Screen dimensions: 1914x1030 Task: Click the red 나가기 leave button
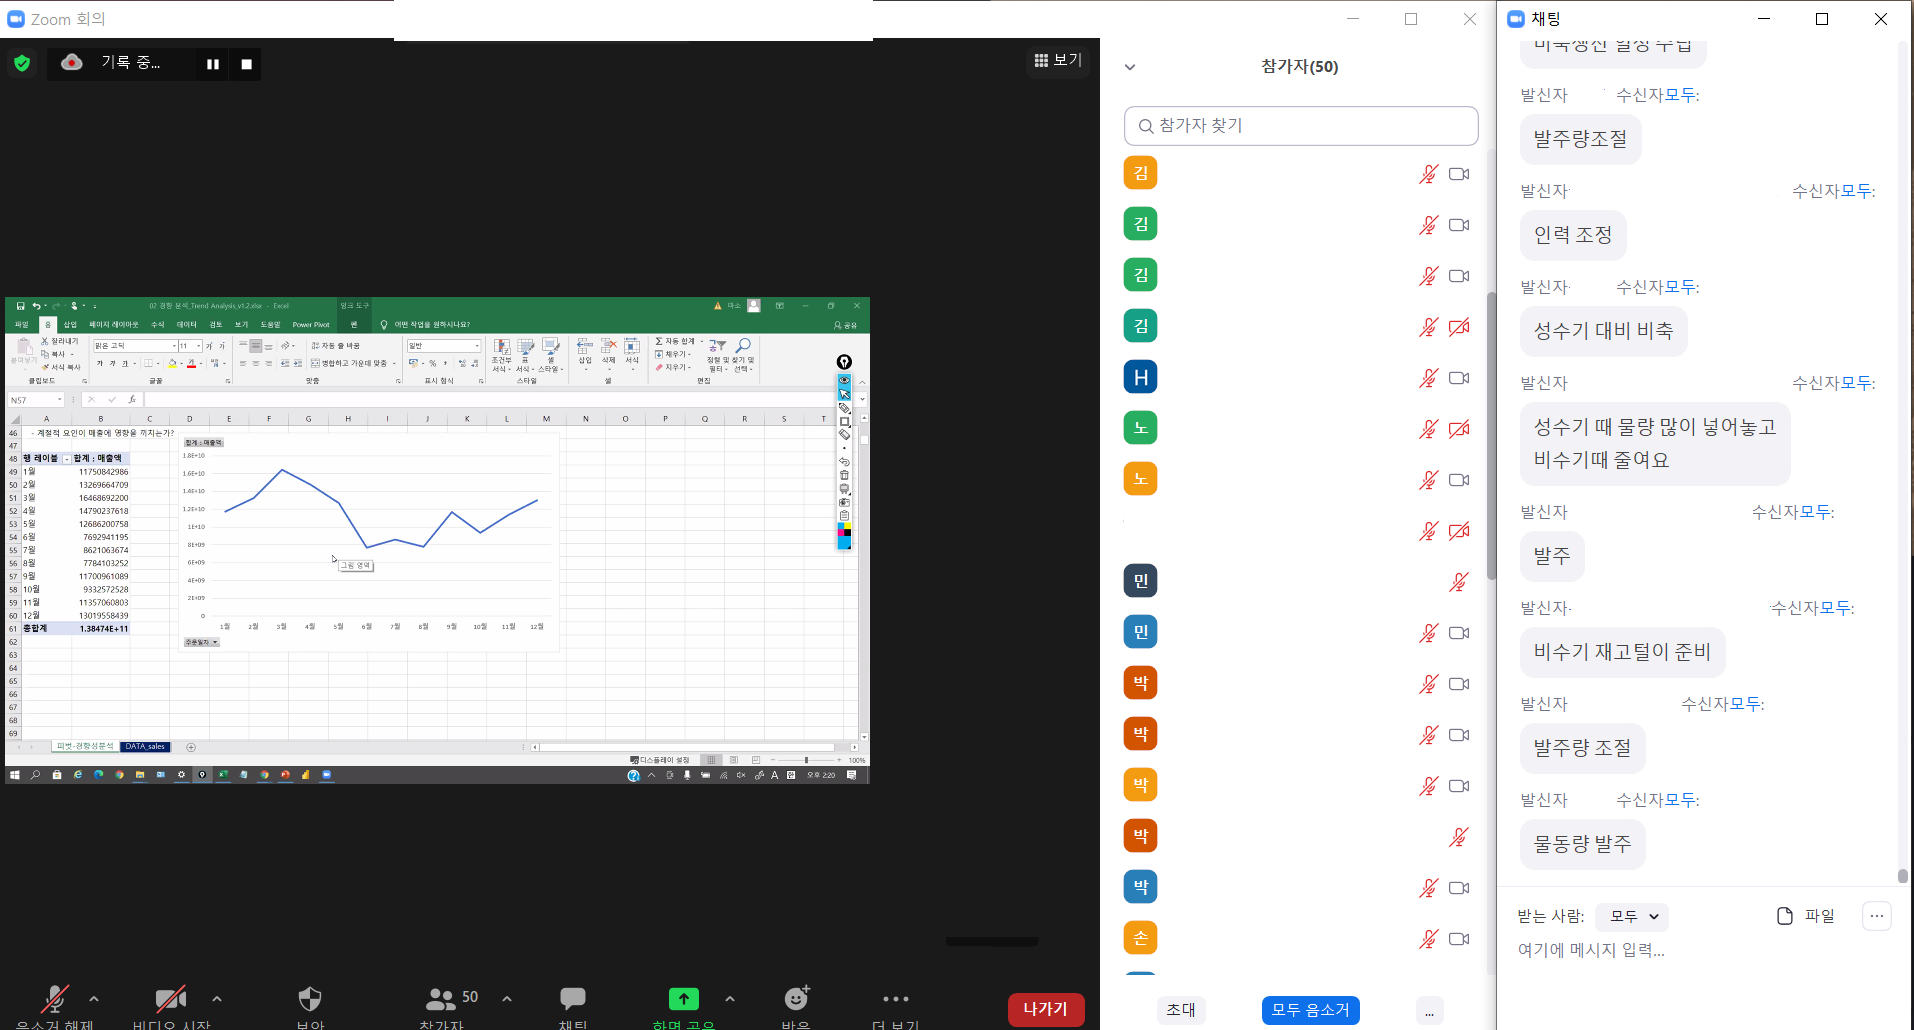click(1045, 1009)
